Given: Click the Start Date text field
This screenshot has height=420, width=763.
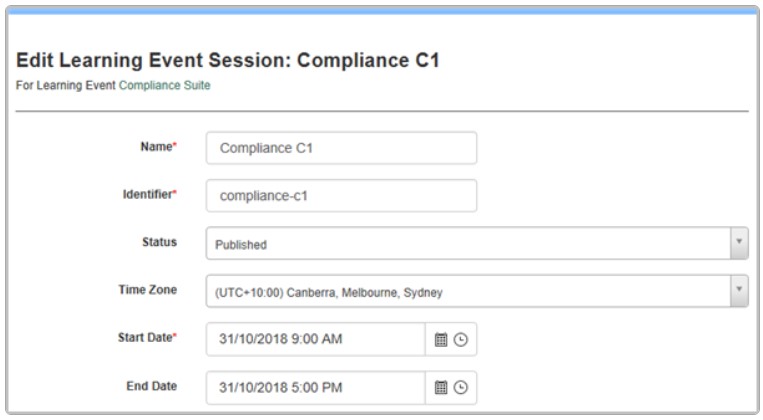Looking at the screenshot, I should (x=316, y=339).
